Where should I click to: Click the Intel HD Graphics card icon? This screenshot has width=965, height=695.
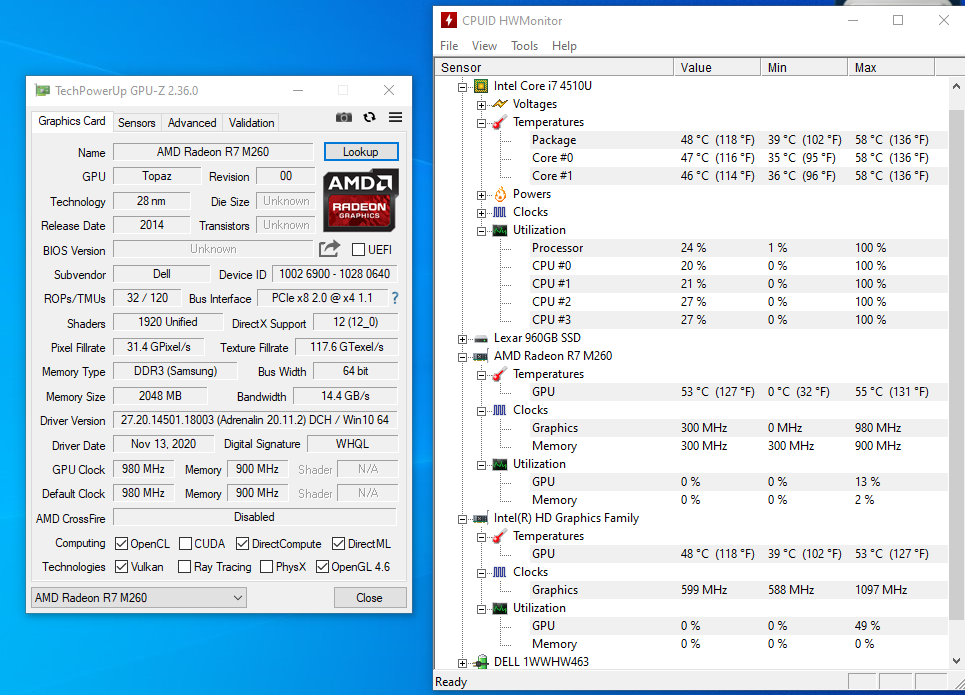point(480,518)
